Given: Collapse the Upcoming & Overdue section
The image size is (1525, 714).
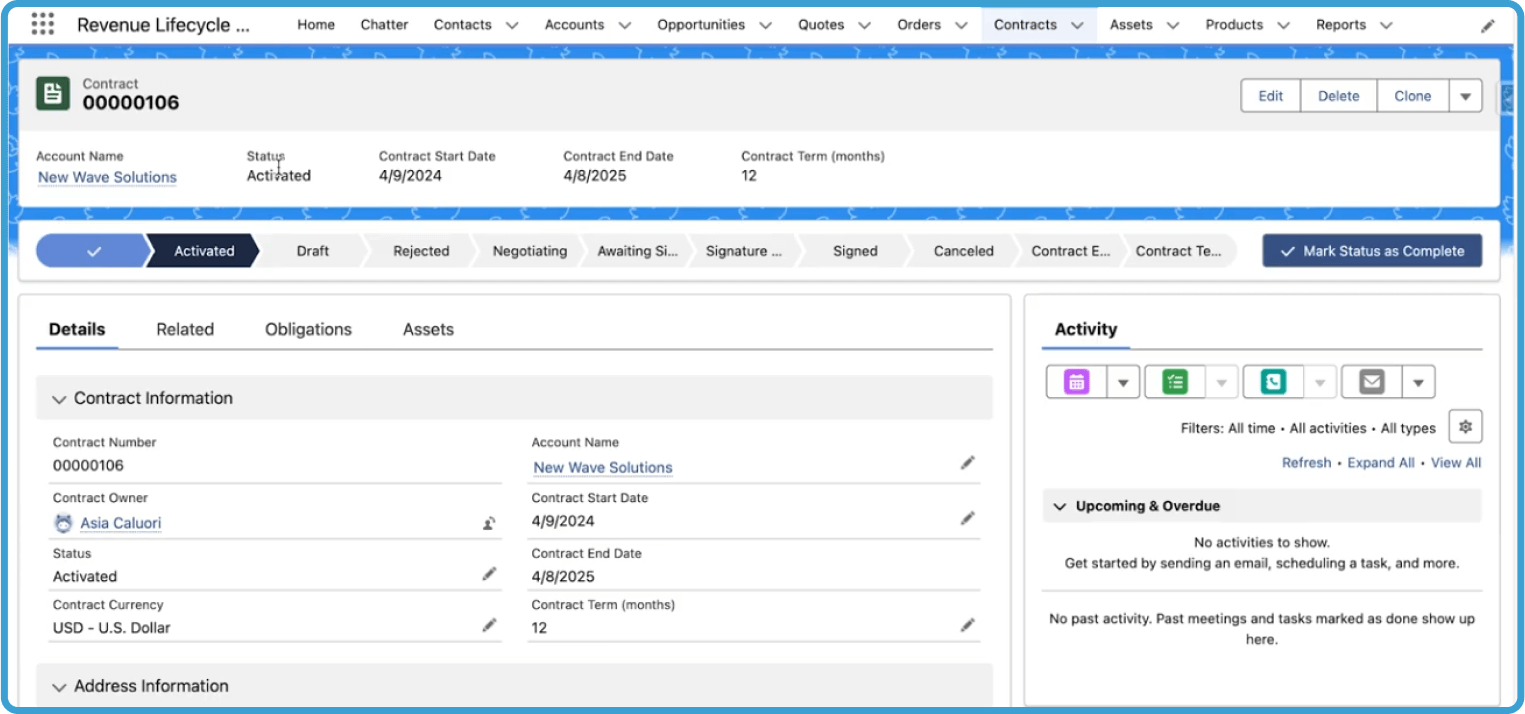Looking at the screenshot, I should (1060, 506).
